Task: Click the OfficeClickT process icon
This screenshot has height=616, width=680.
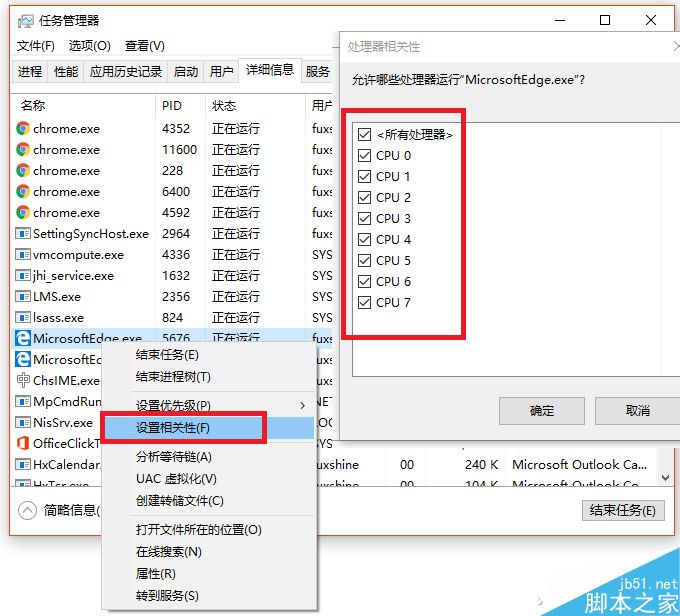Action: (23, 443)
